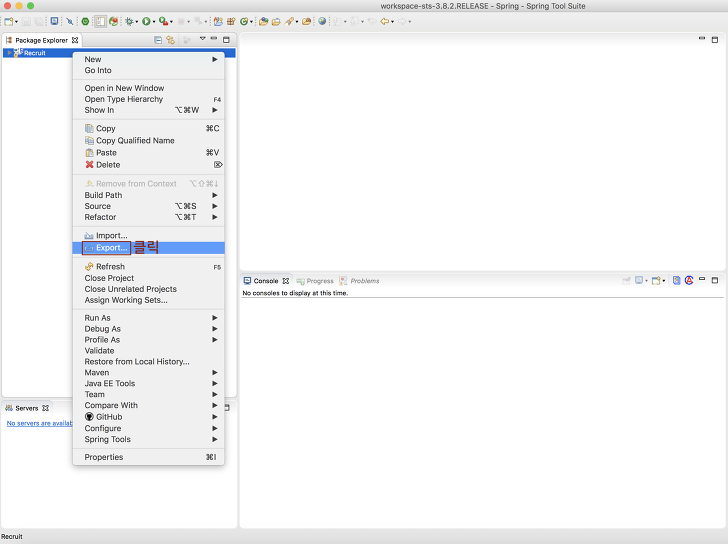
Task: Minimize the Package Explorer view
Action: click(214, 39)
